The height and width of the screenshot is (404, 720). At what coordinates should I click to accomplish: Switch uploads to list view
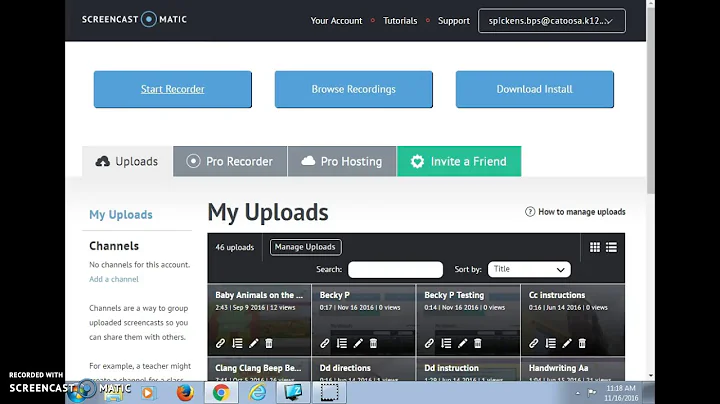(x=611, y=247)
